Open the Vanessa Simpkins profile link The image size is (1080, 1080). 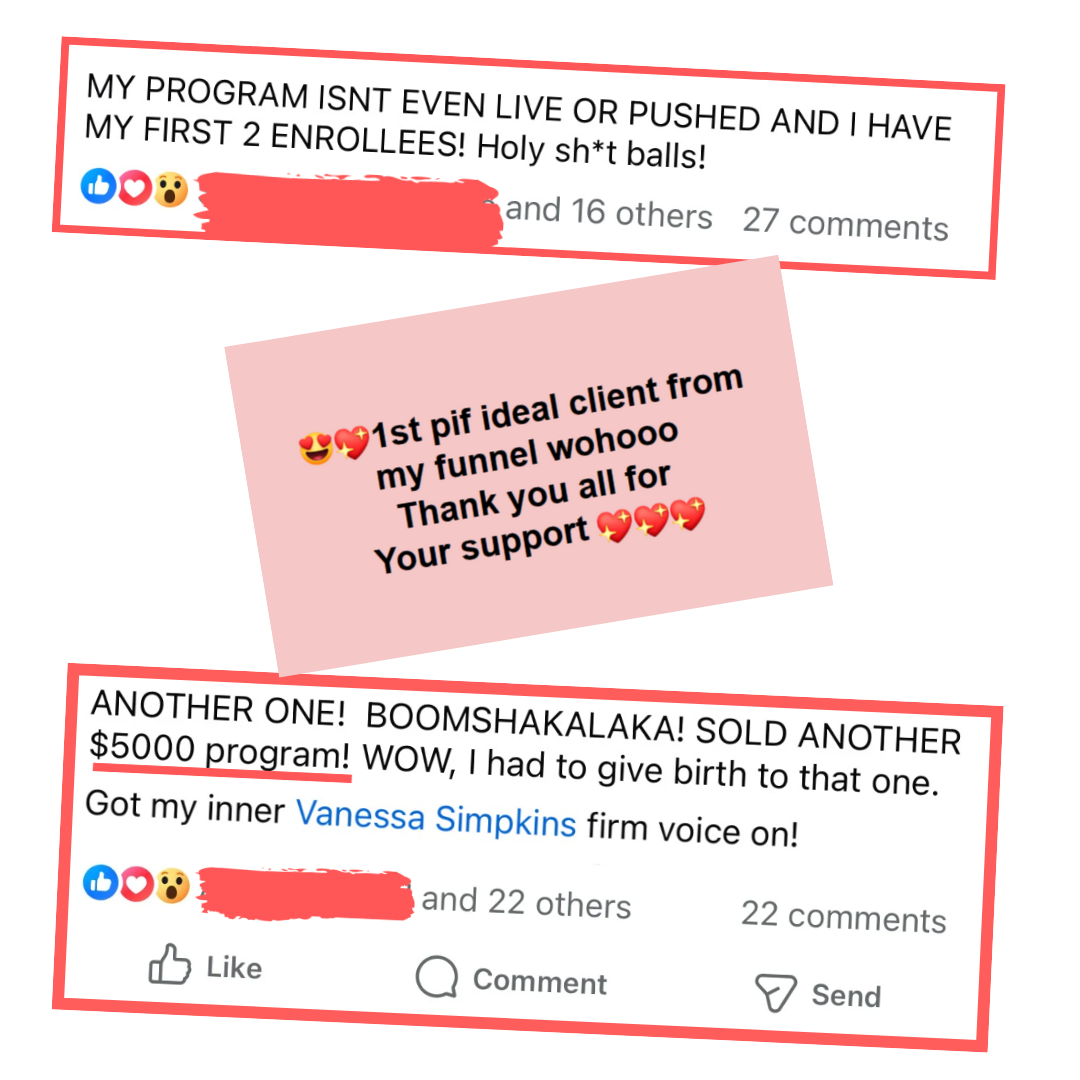436,818
